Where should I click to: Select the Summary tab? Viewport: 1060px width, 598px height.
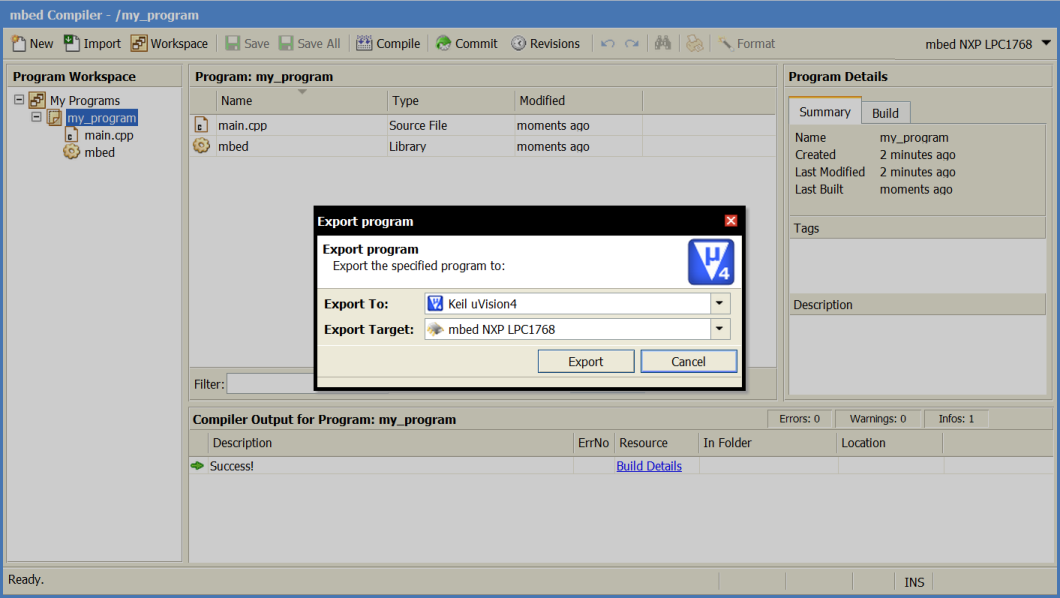(824, 112)
